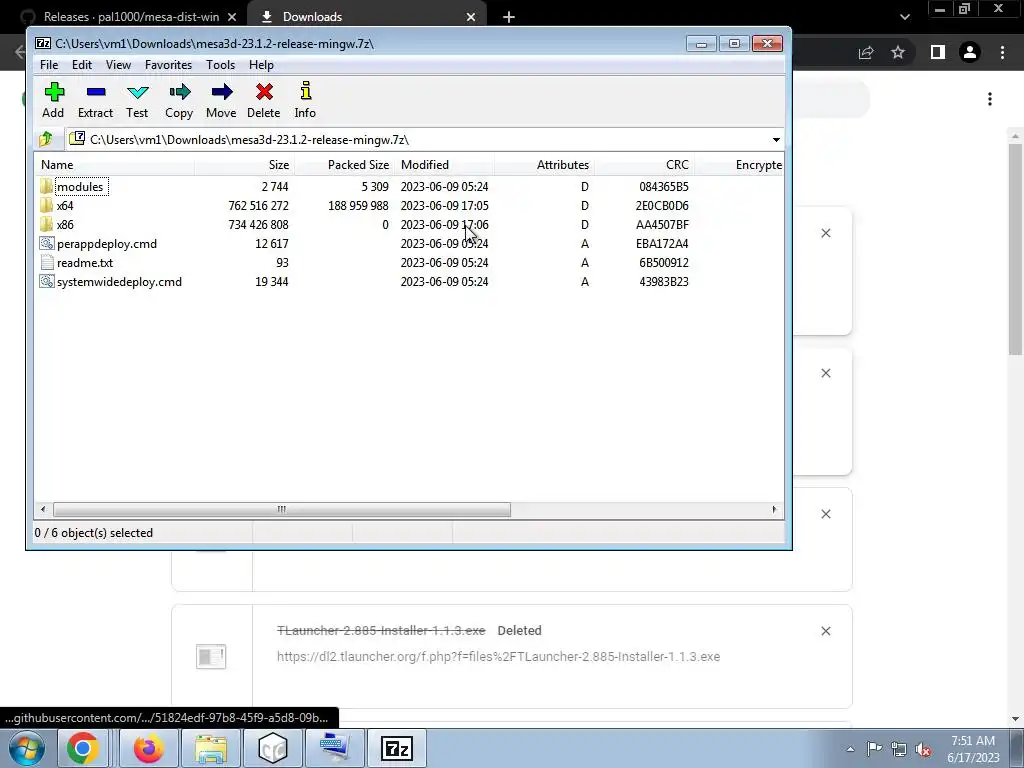Open the File menu
The image size is (1024, 768).
click(49, 65)
